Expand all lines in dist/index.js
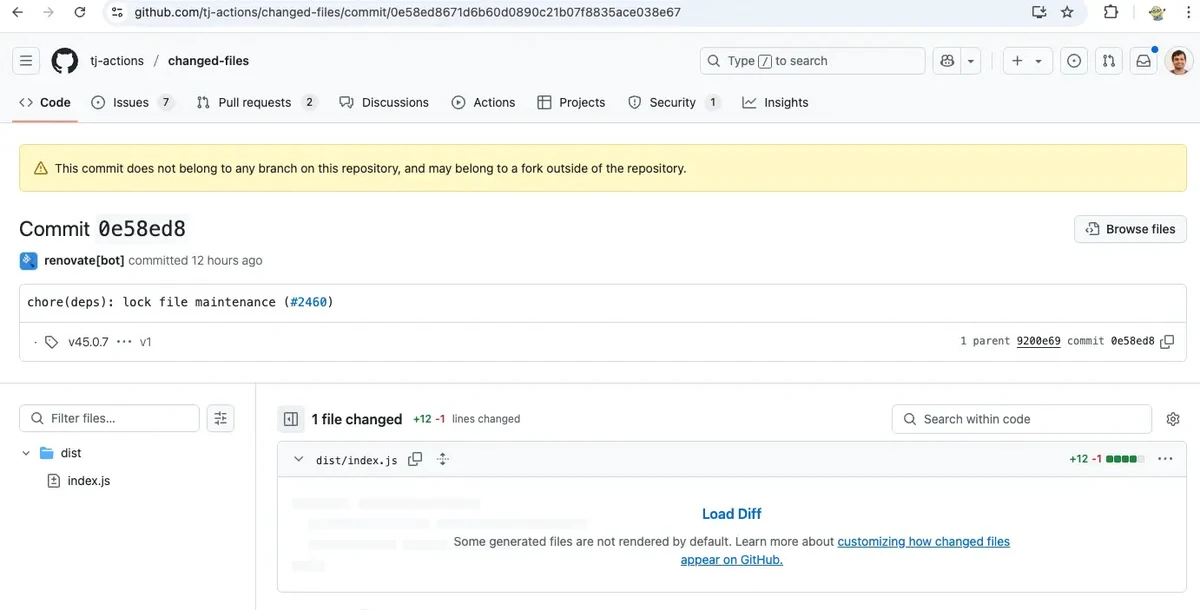 click(443, 459)
